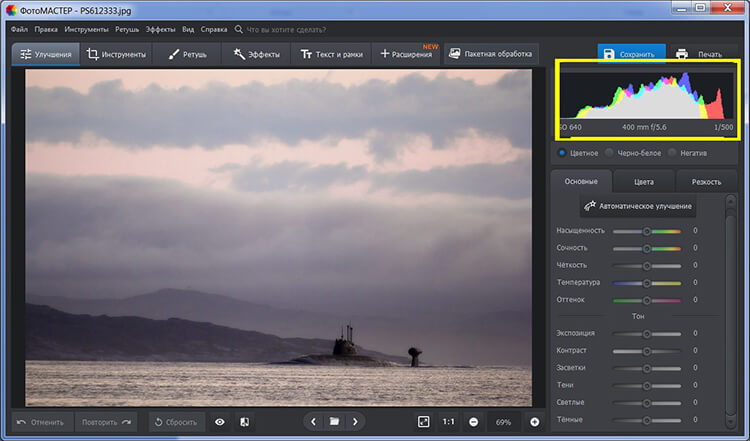
Task: Click Автоматическое улучшение button
Action: click(639, 206)
